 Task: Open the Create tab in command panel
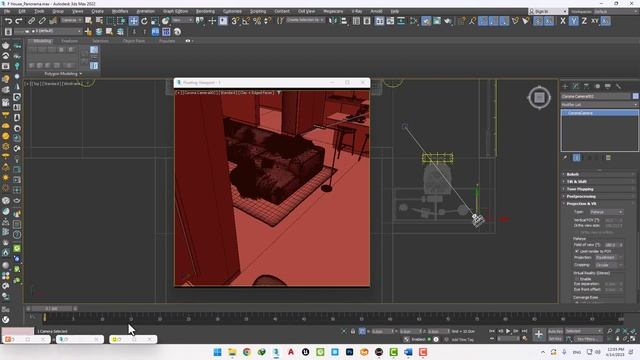coord(565,86)
